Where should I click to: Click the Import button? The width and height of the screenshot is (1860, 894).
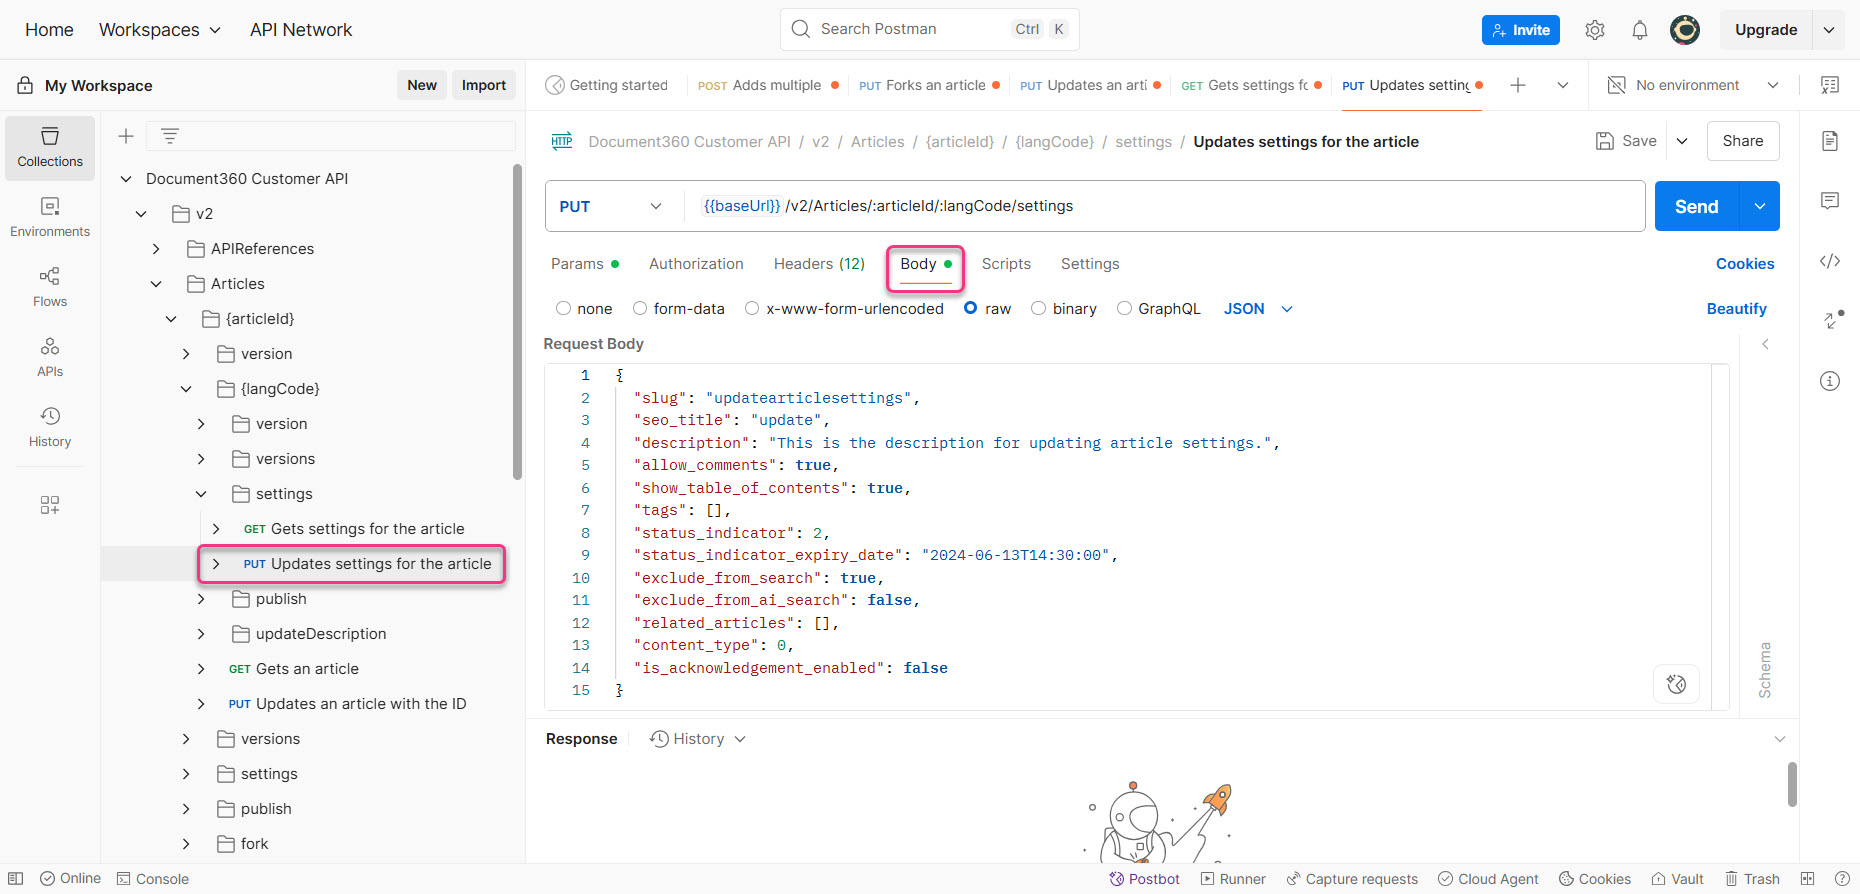coord(484,85)
